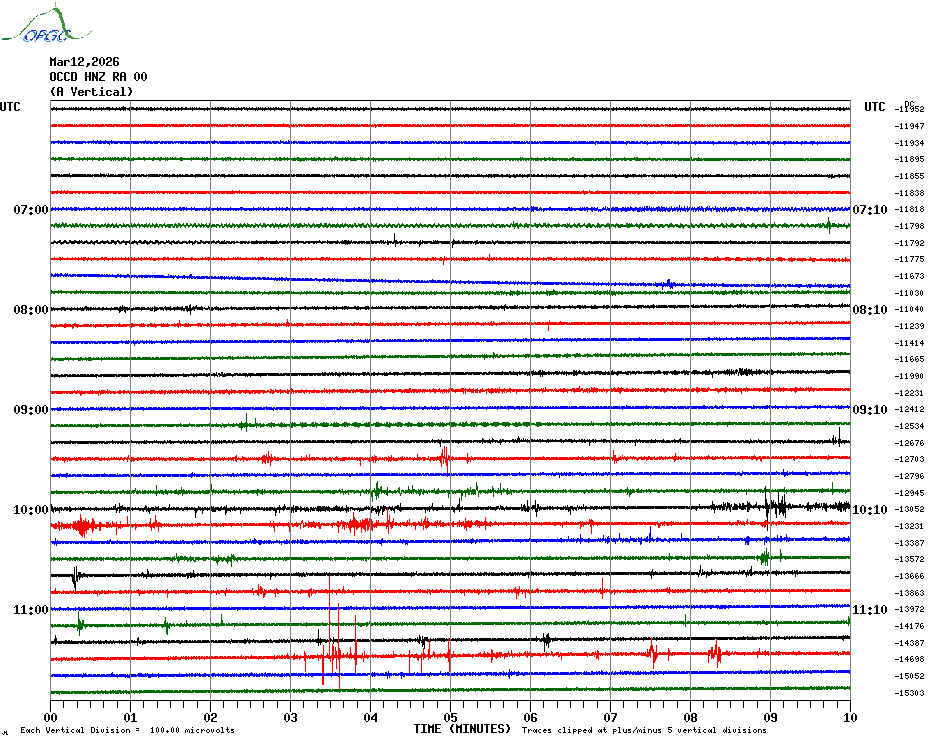This screenshot has height=744, width=930.
Task: Click the DC offset value "-11673"
Action: (x=910, y=276)
